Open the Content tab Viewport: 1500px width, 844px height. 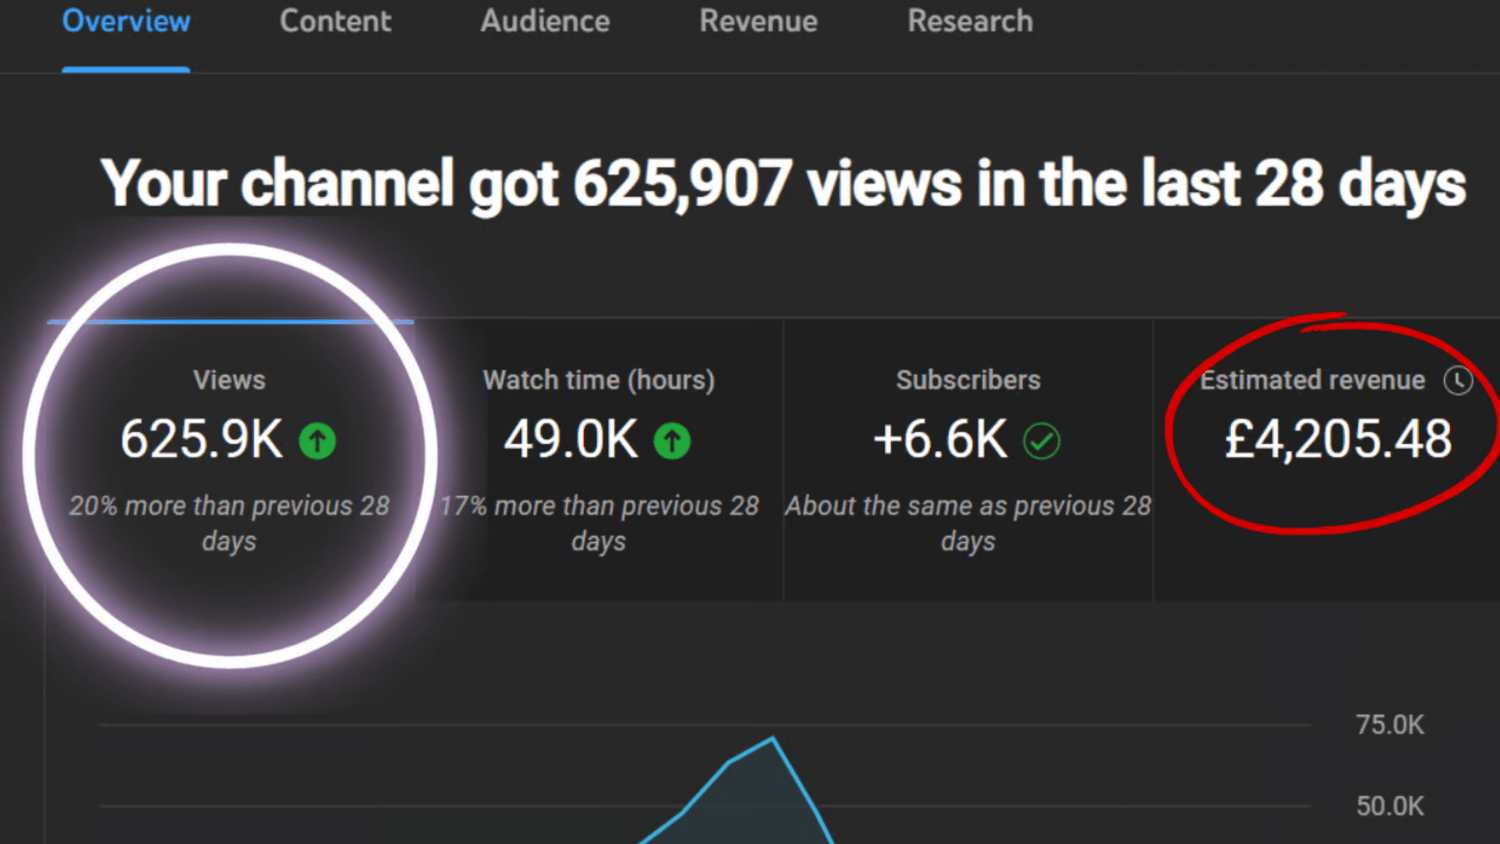(335, 21)
